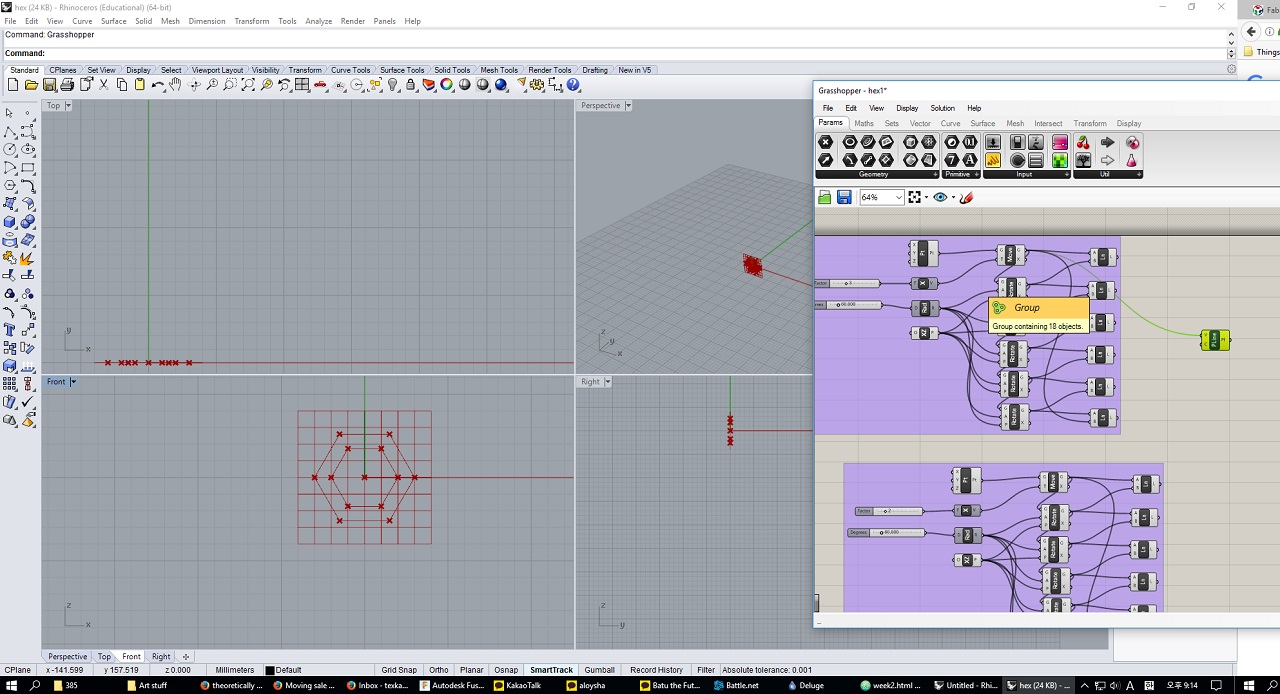Switch to the Curve Tools toolbar tab

pyautogui.click(x=351, y=70)
